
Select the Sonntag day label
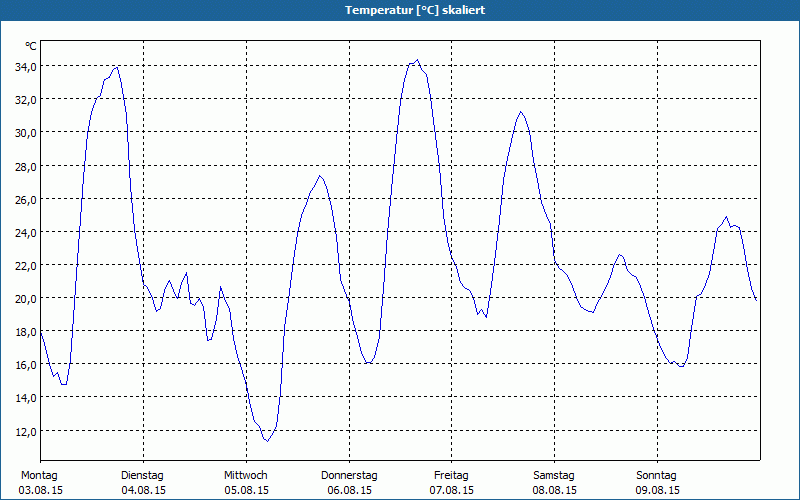point(657,475)
